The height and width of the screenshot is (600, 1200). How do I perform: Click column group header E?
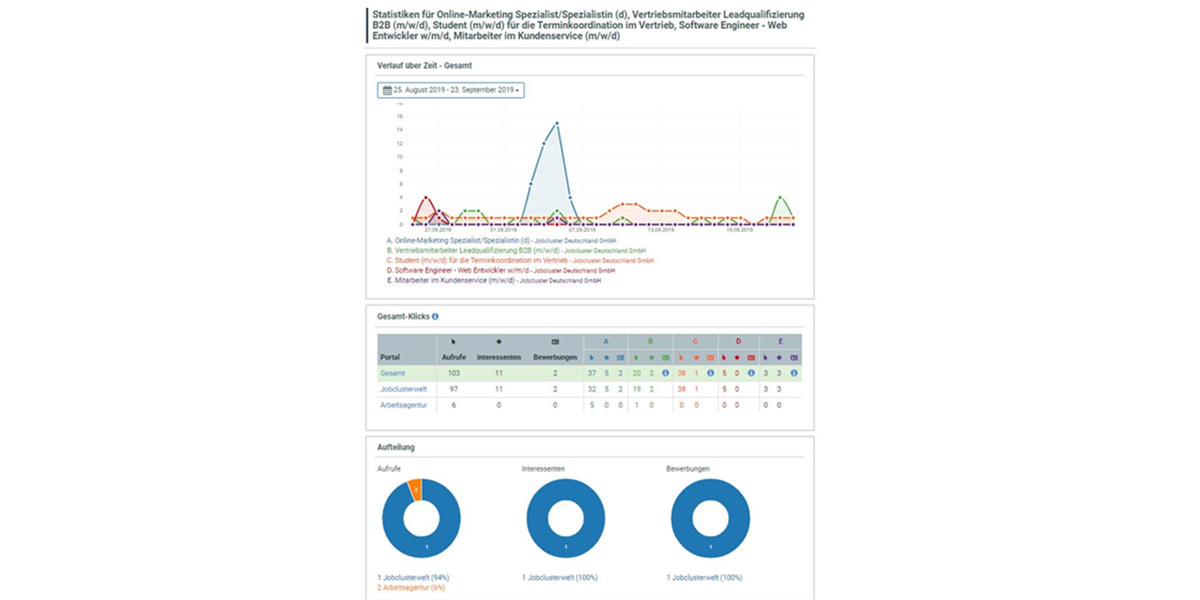[x=781, y=342]
